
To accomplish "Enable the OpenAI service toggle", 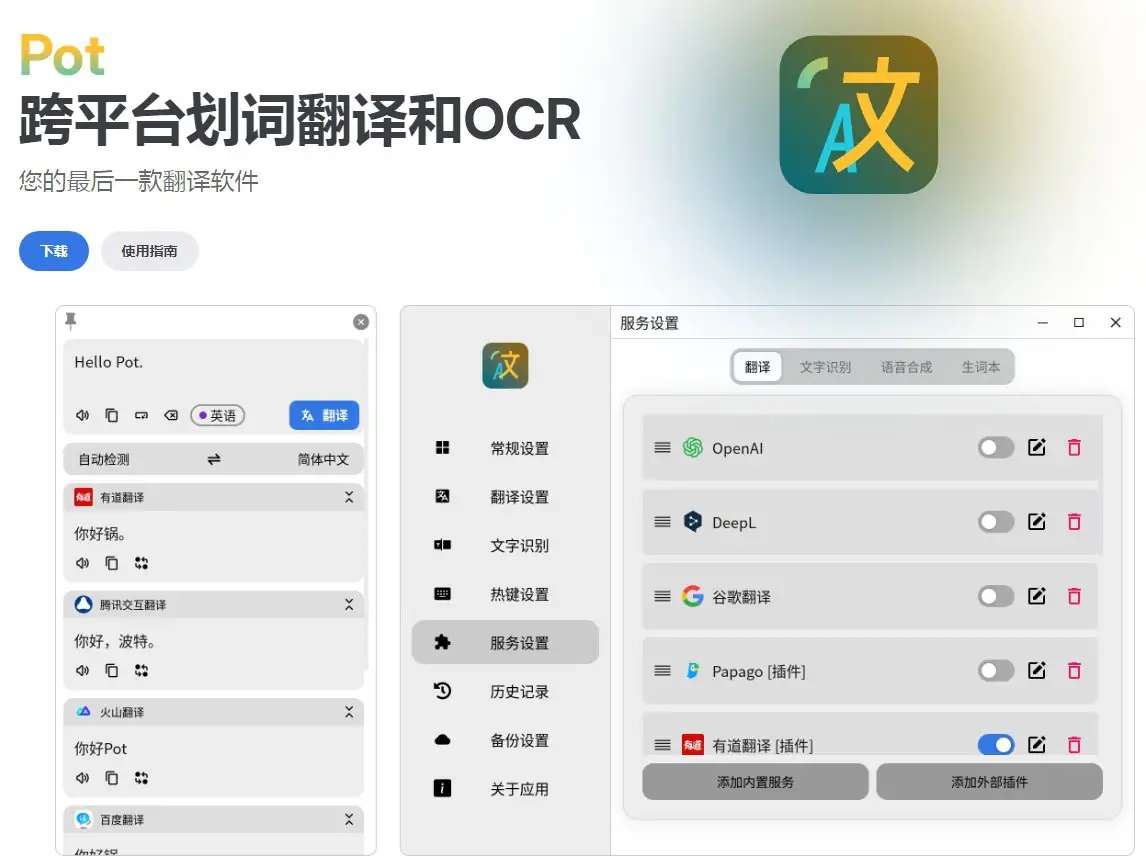I will 996,447.
